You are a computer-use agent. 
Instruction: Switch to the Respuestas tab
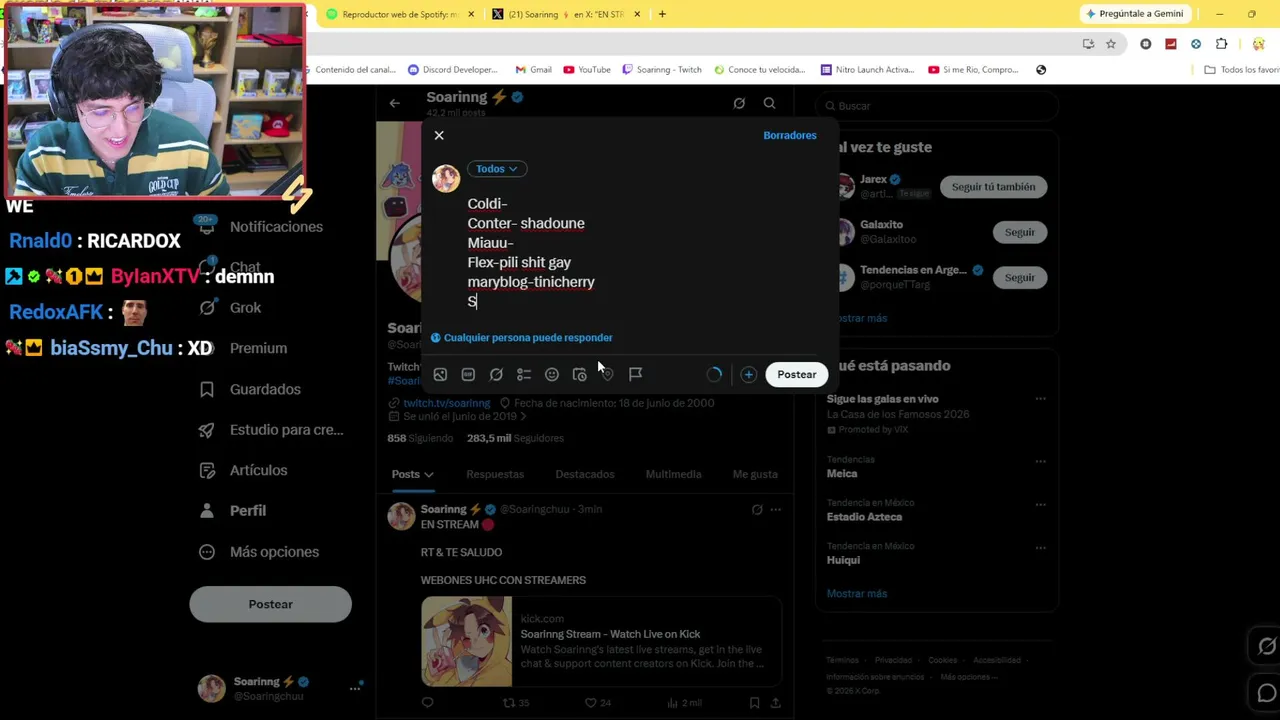pos(495,474)
